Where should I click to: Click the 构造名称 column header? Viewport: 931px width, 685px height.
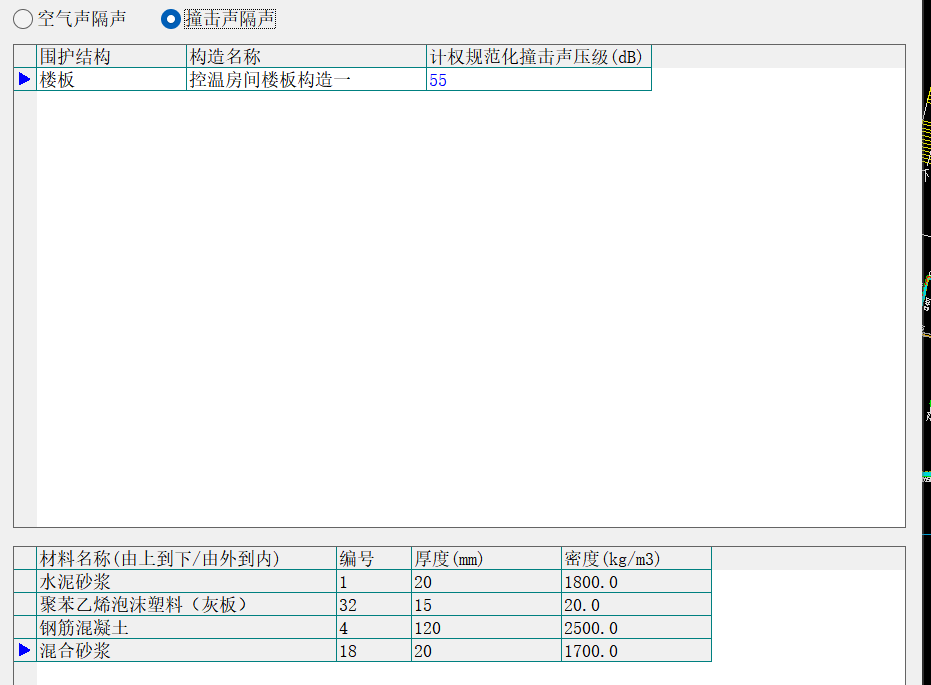[306, 57]
